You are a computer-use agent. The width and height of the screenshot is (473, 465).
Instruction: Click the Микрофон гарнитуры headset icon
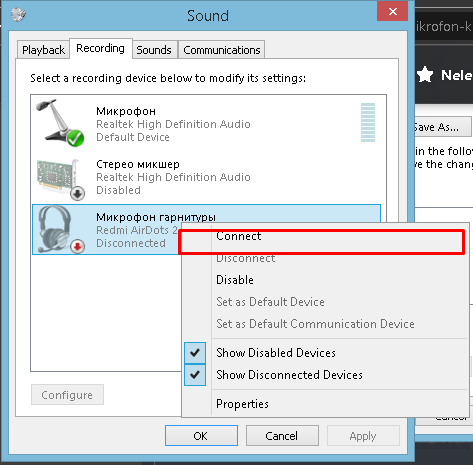(61, 229)
